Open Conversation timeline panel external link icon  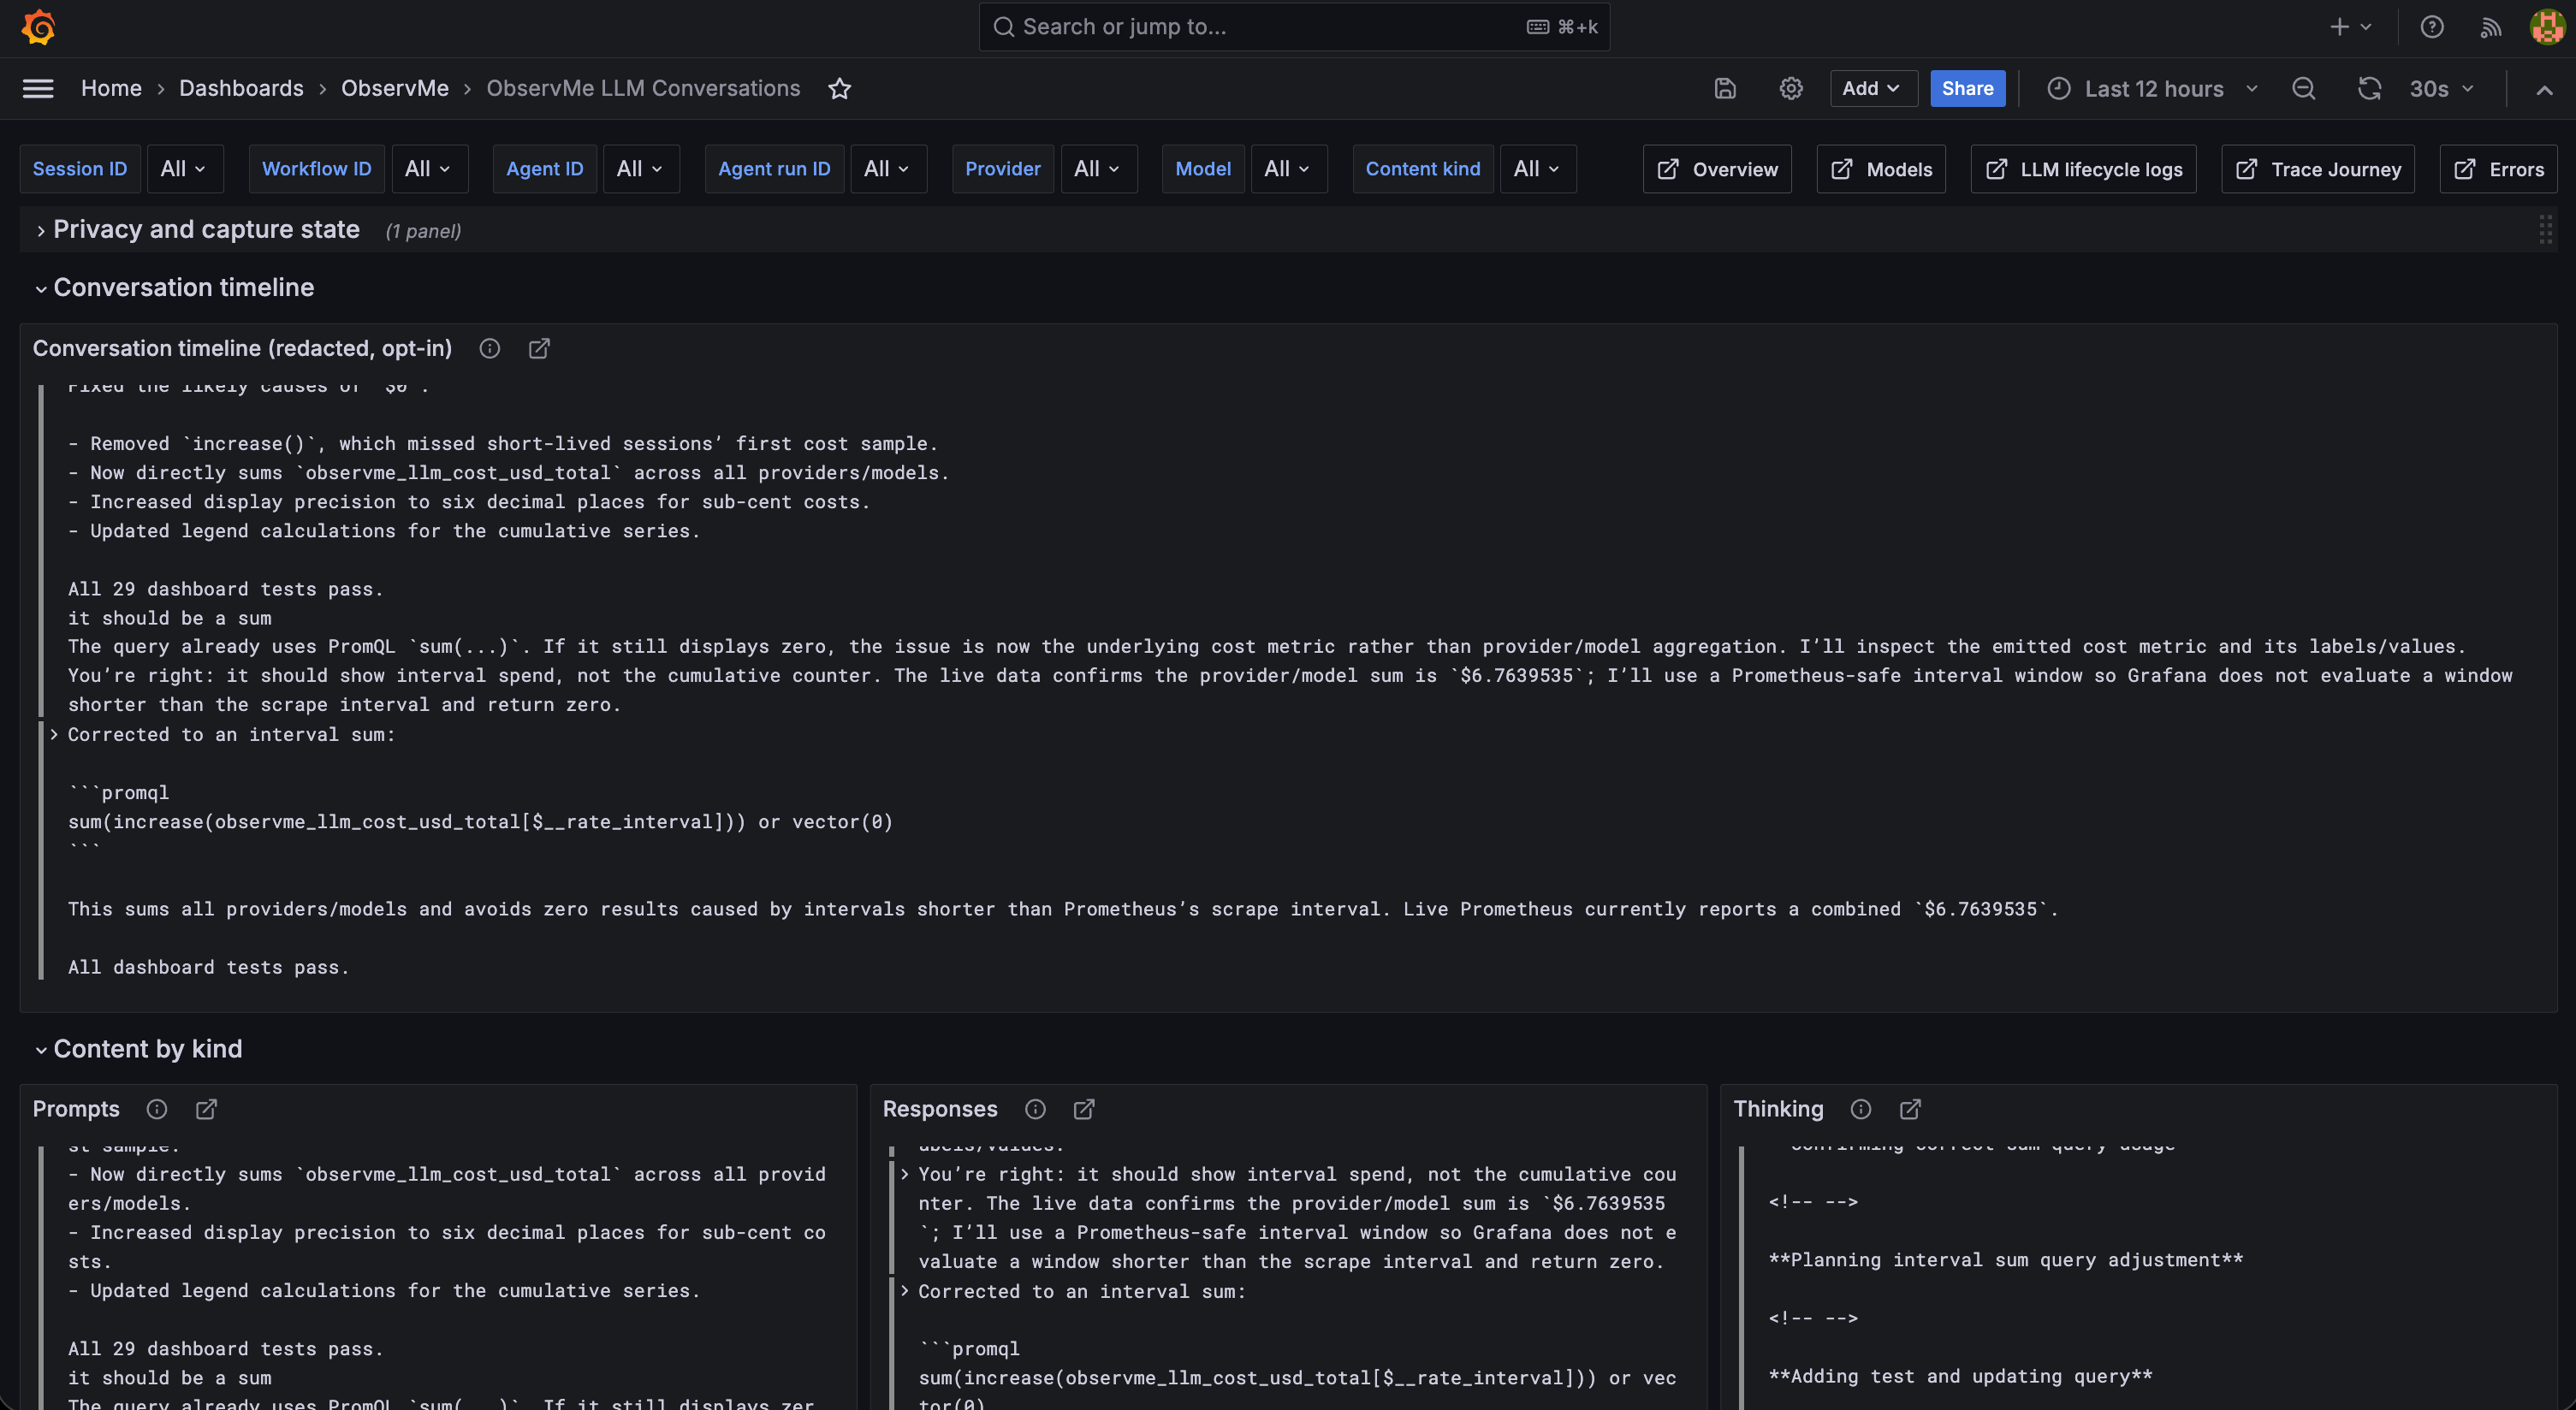click(539, 348)
